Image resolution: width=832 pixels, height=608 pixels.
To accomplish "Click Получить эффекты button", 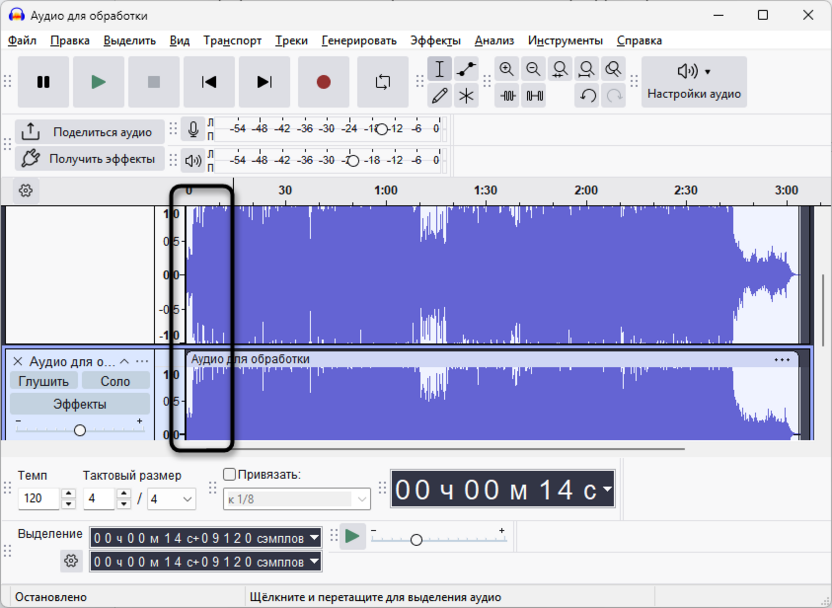I will click(90, 159).
